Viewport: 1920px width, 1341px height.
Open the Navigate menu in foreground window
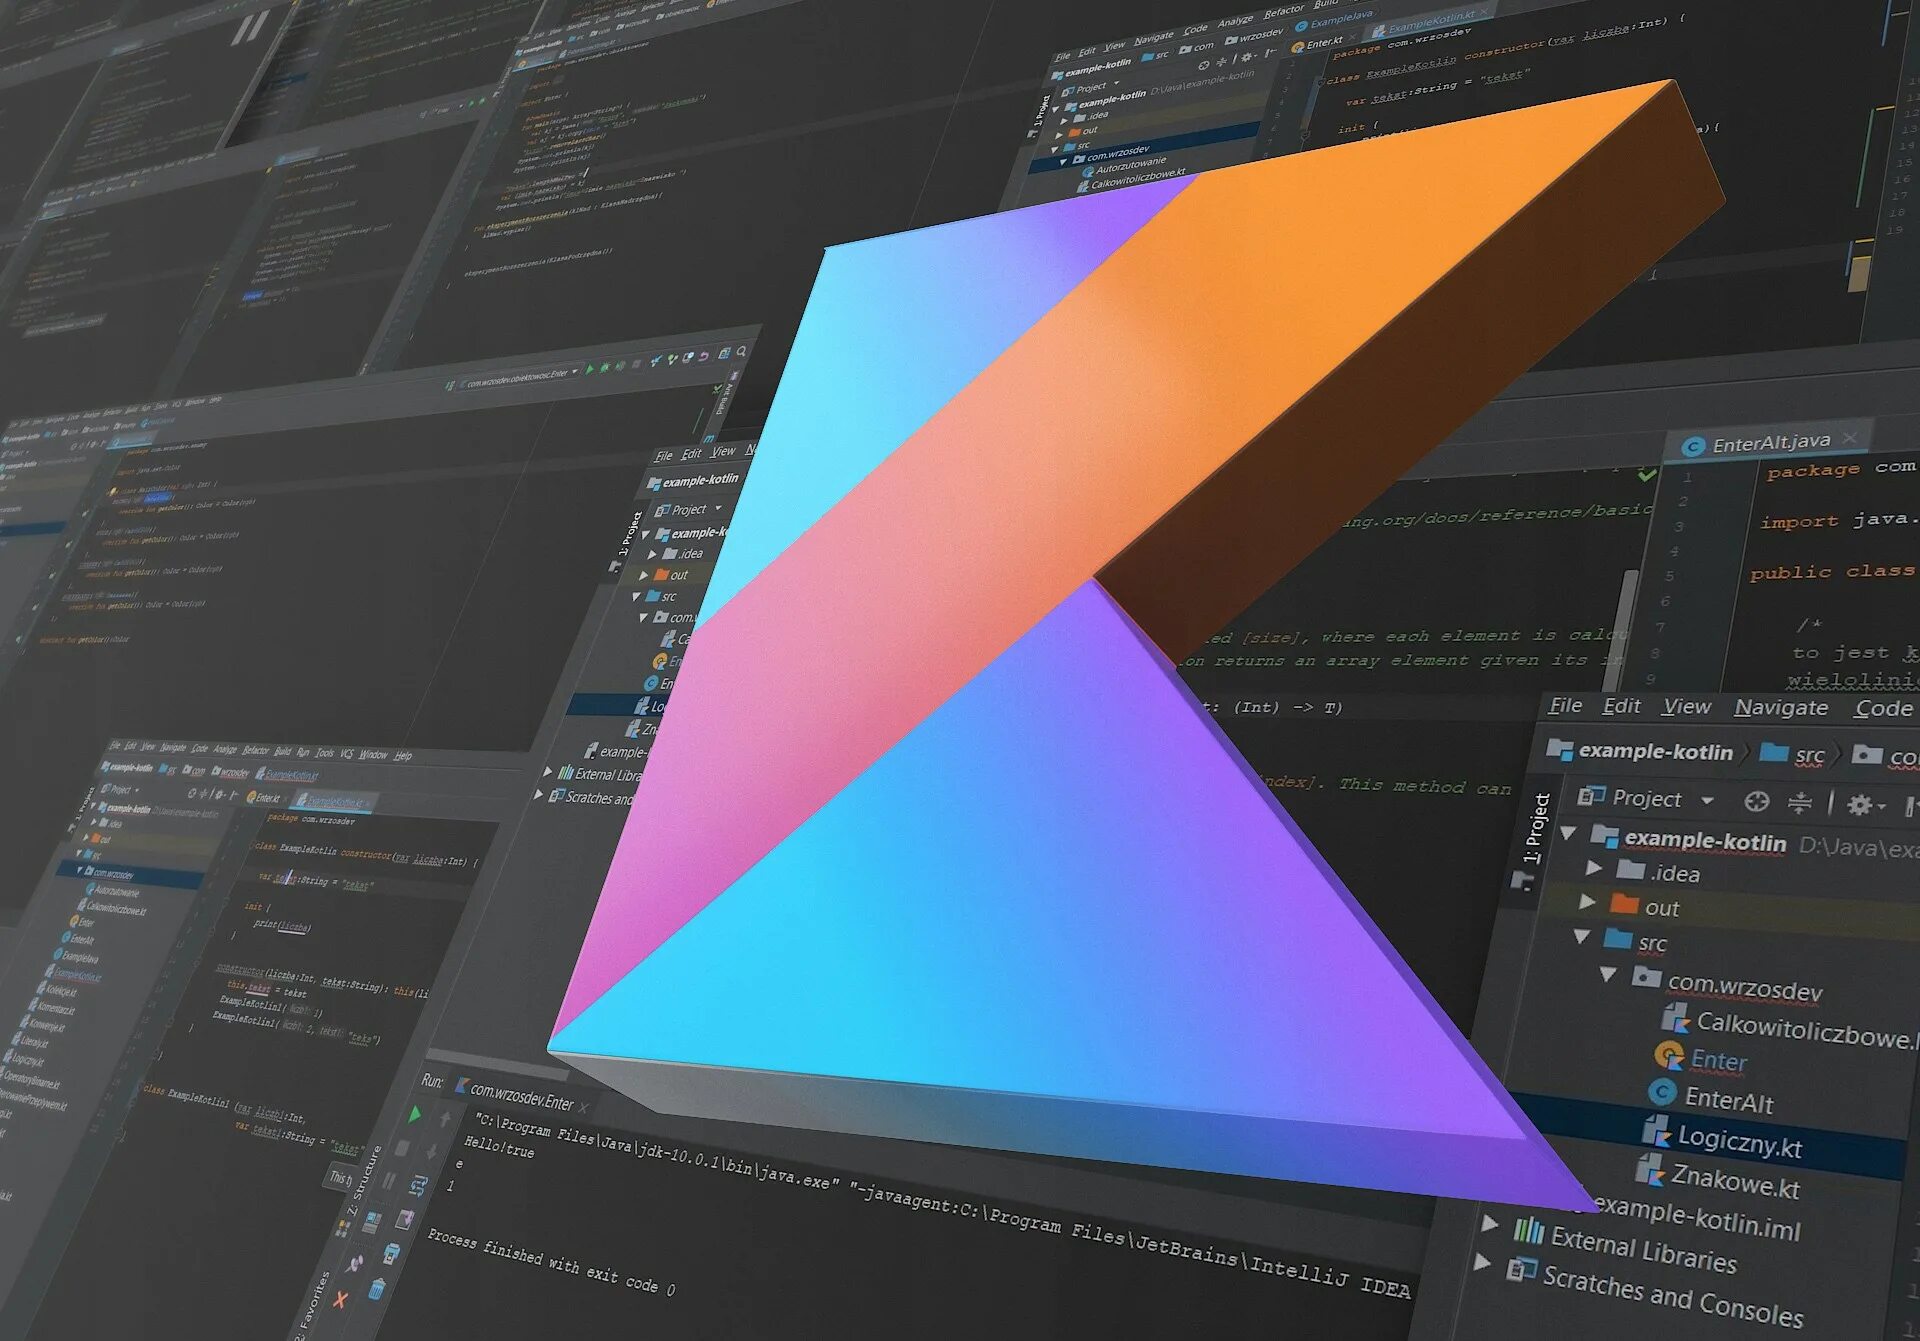tap(1781, 708)
